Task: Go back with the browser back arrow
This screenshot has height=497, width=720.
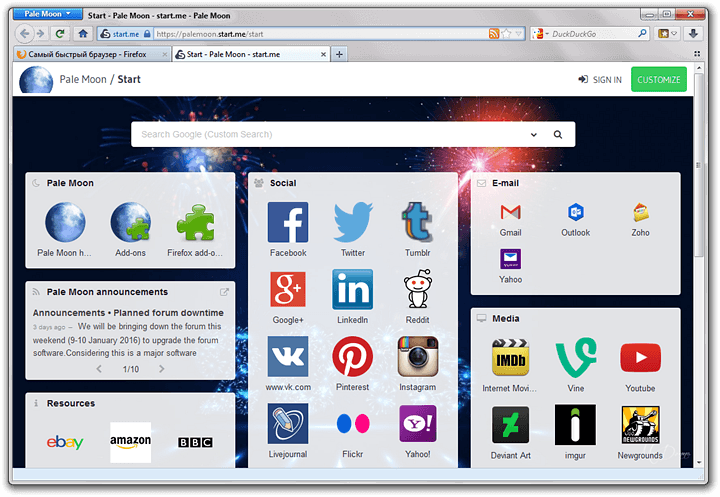Action: 25,34
